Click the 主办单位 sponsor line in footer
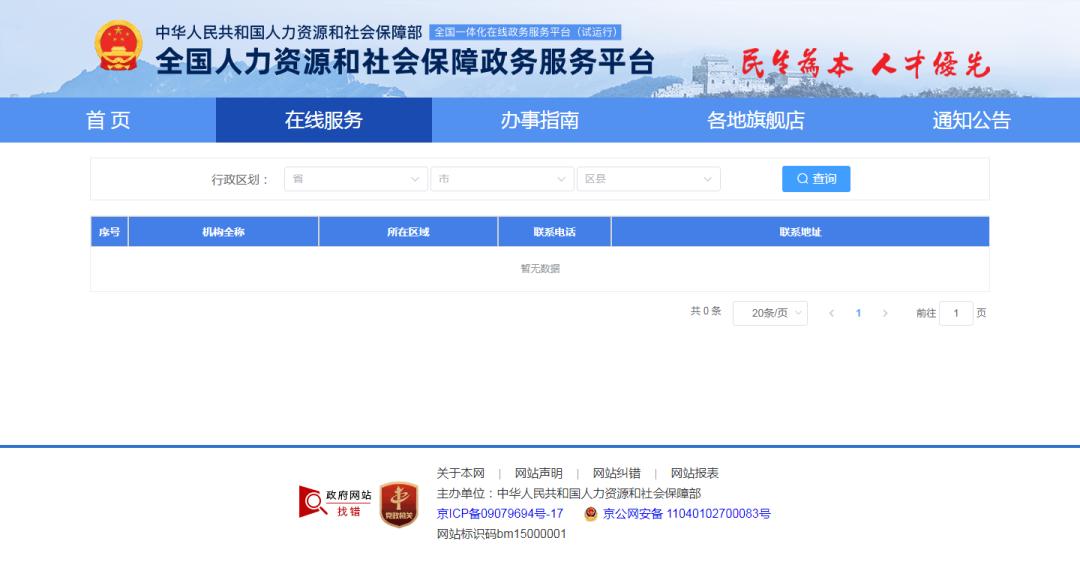This screenshot has width=1080, height=568. [x=569, y=493]
